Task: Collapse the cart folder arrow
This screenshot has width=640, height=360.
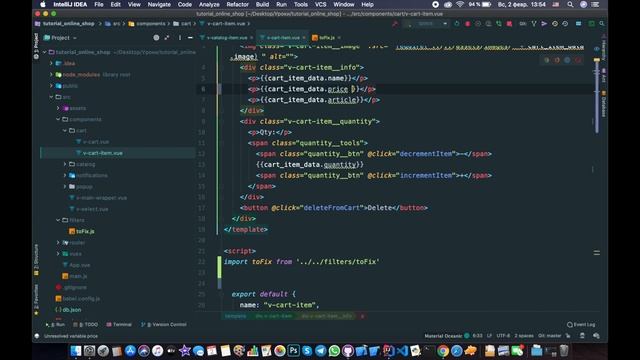Action: click(64, 131)
